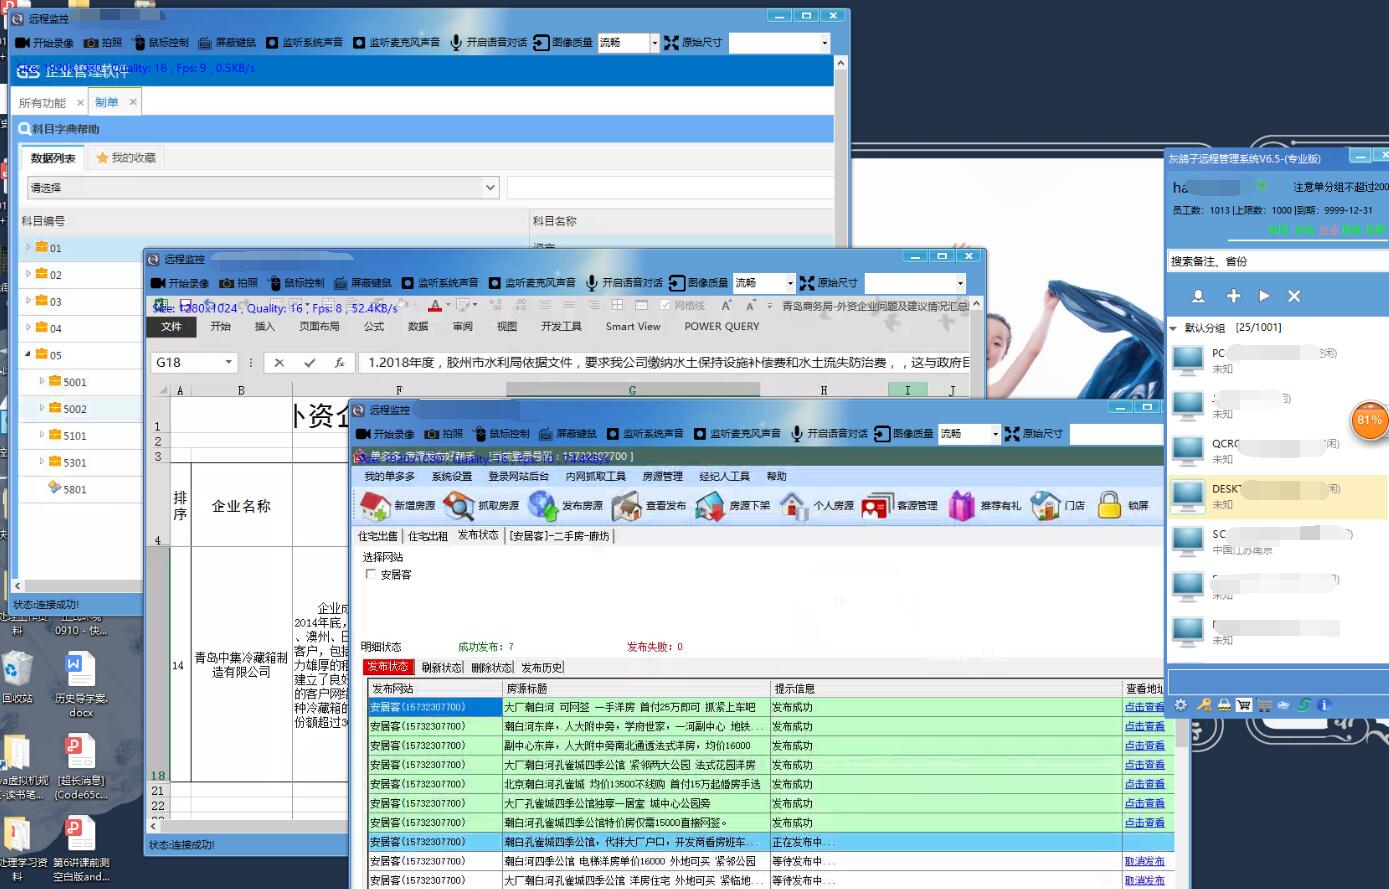Switch to the 发布历史 tab

[x=541, y=668]
